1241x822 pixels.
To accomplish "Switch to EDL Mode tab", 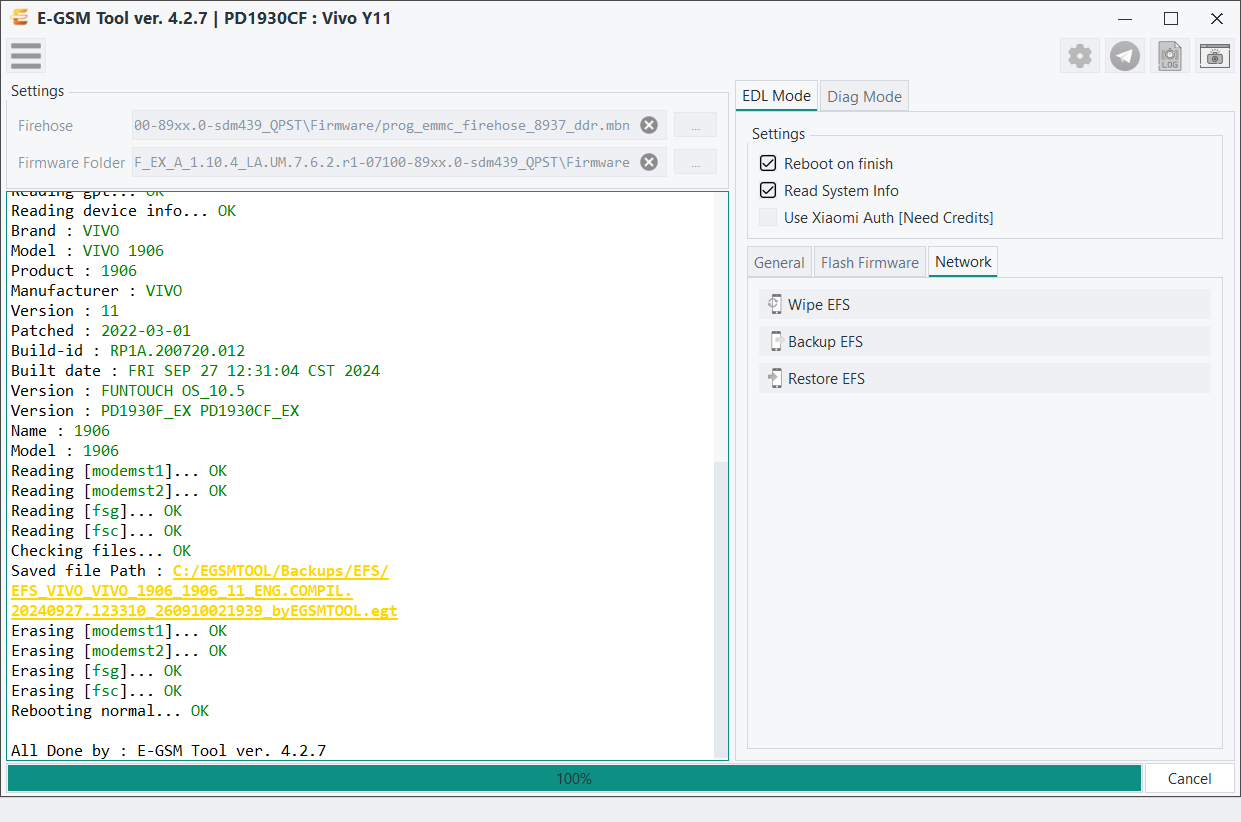I will [x=776, y=96].
